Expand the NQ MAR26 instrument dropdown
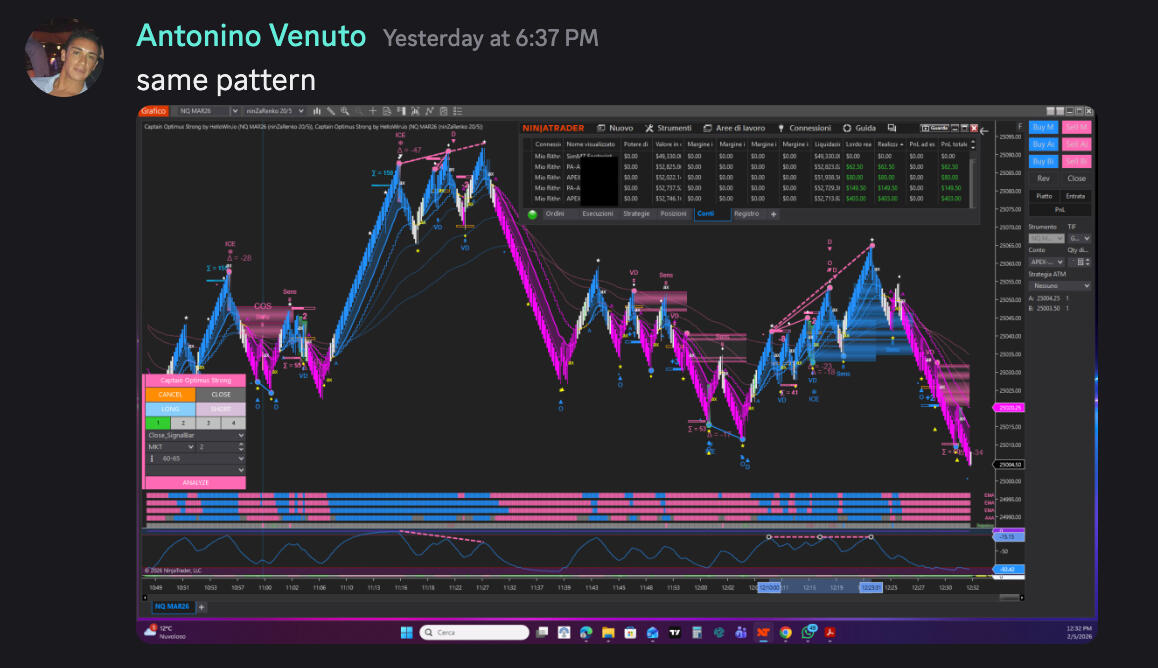 pyautogui.click(x=234, y=111)
